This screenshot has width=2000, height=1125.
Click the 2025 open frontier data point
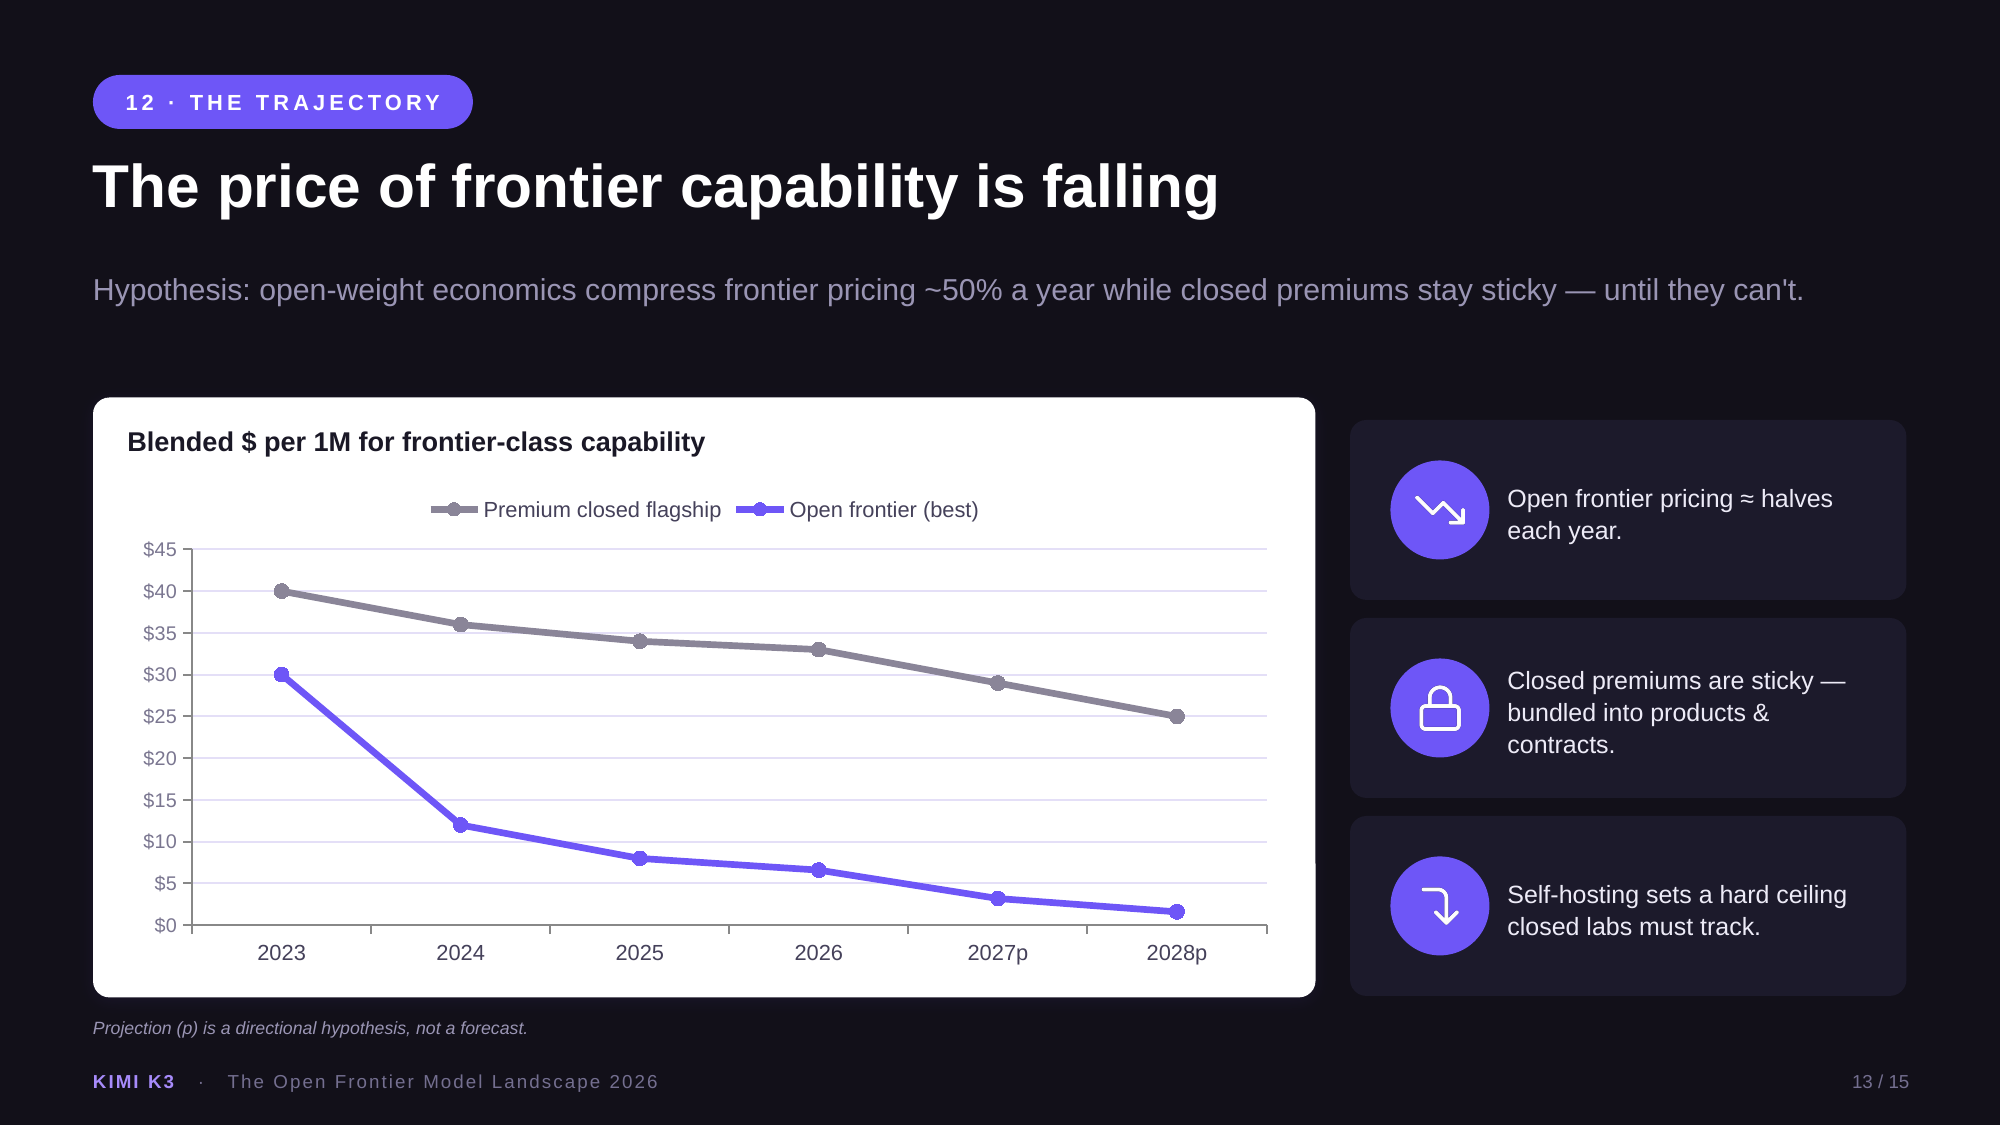coord(640,858)
